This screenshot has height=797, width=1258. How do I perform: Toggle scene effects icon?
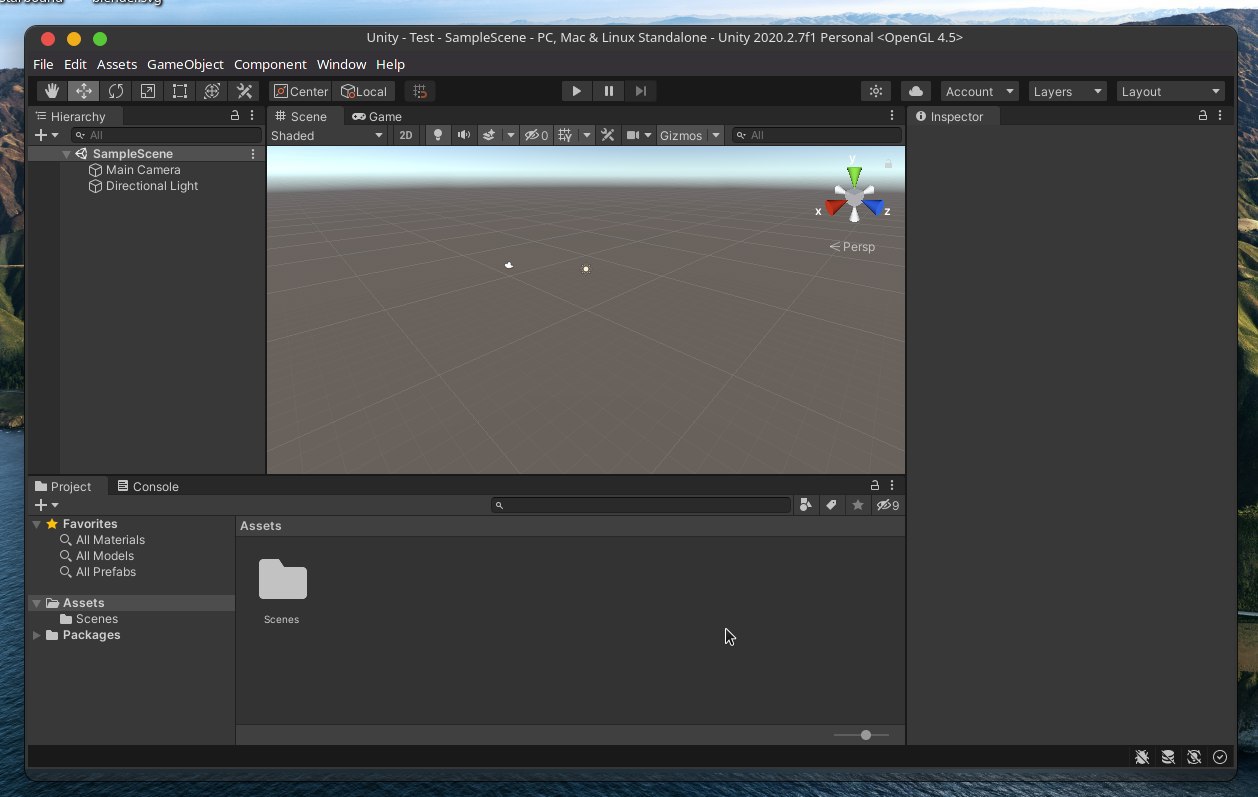pos(489,135)
